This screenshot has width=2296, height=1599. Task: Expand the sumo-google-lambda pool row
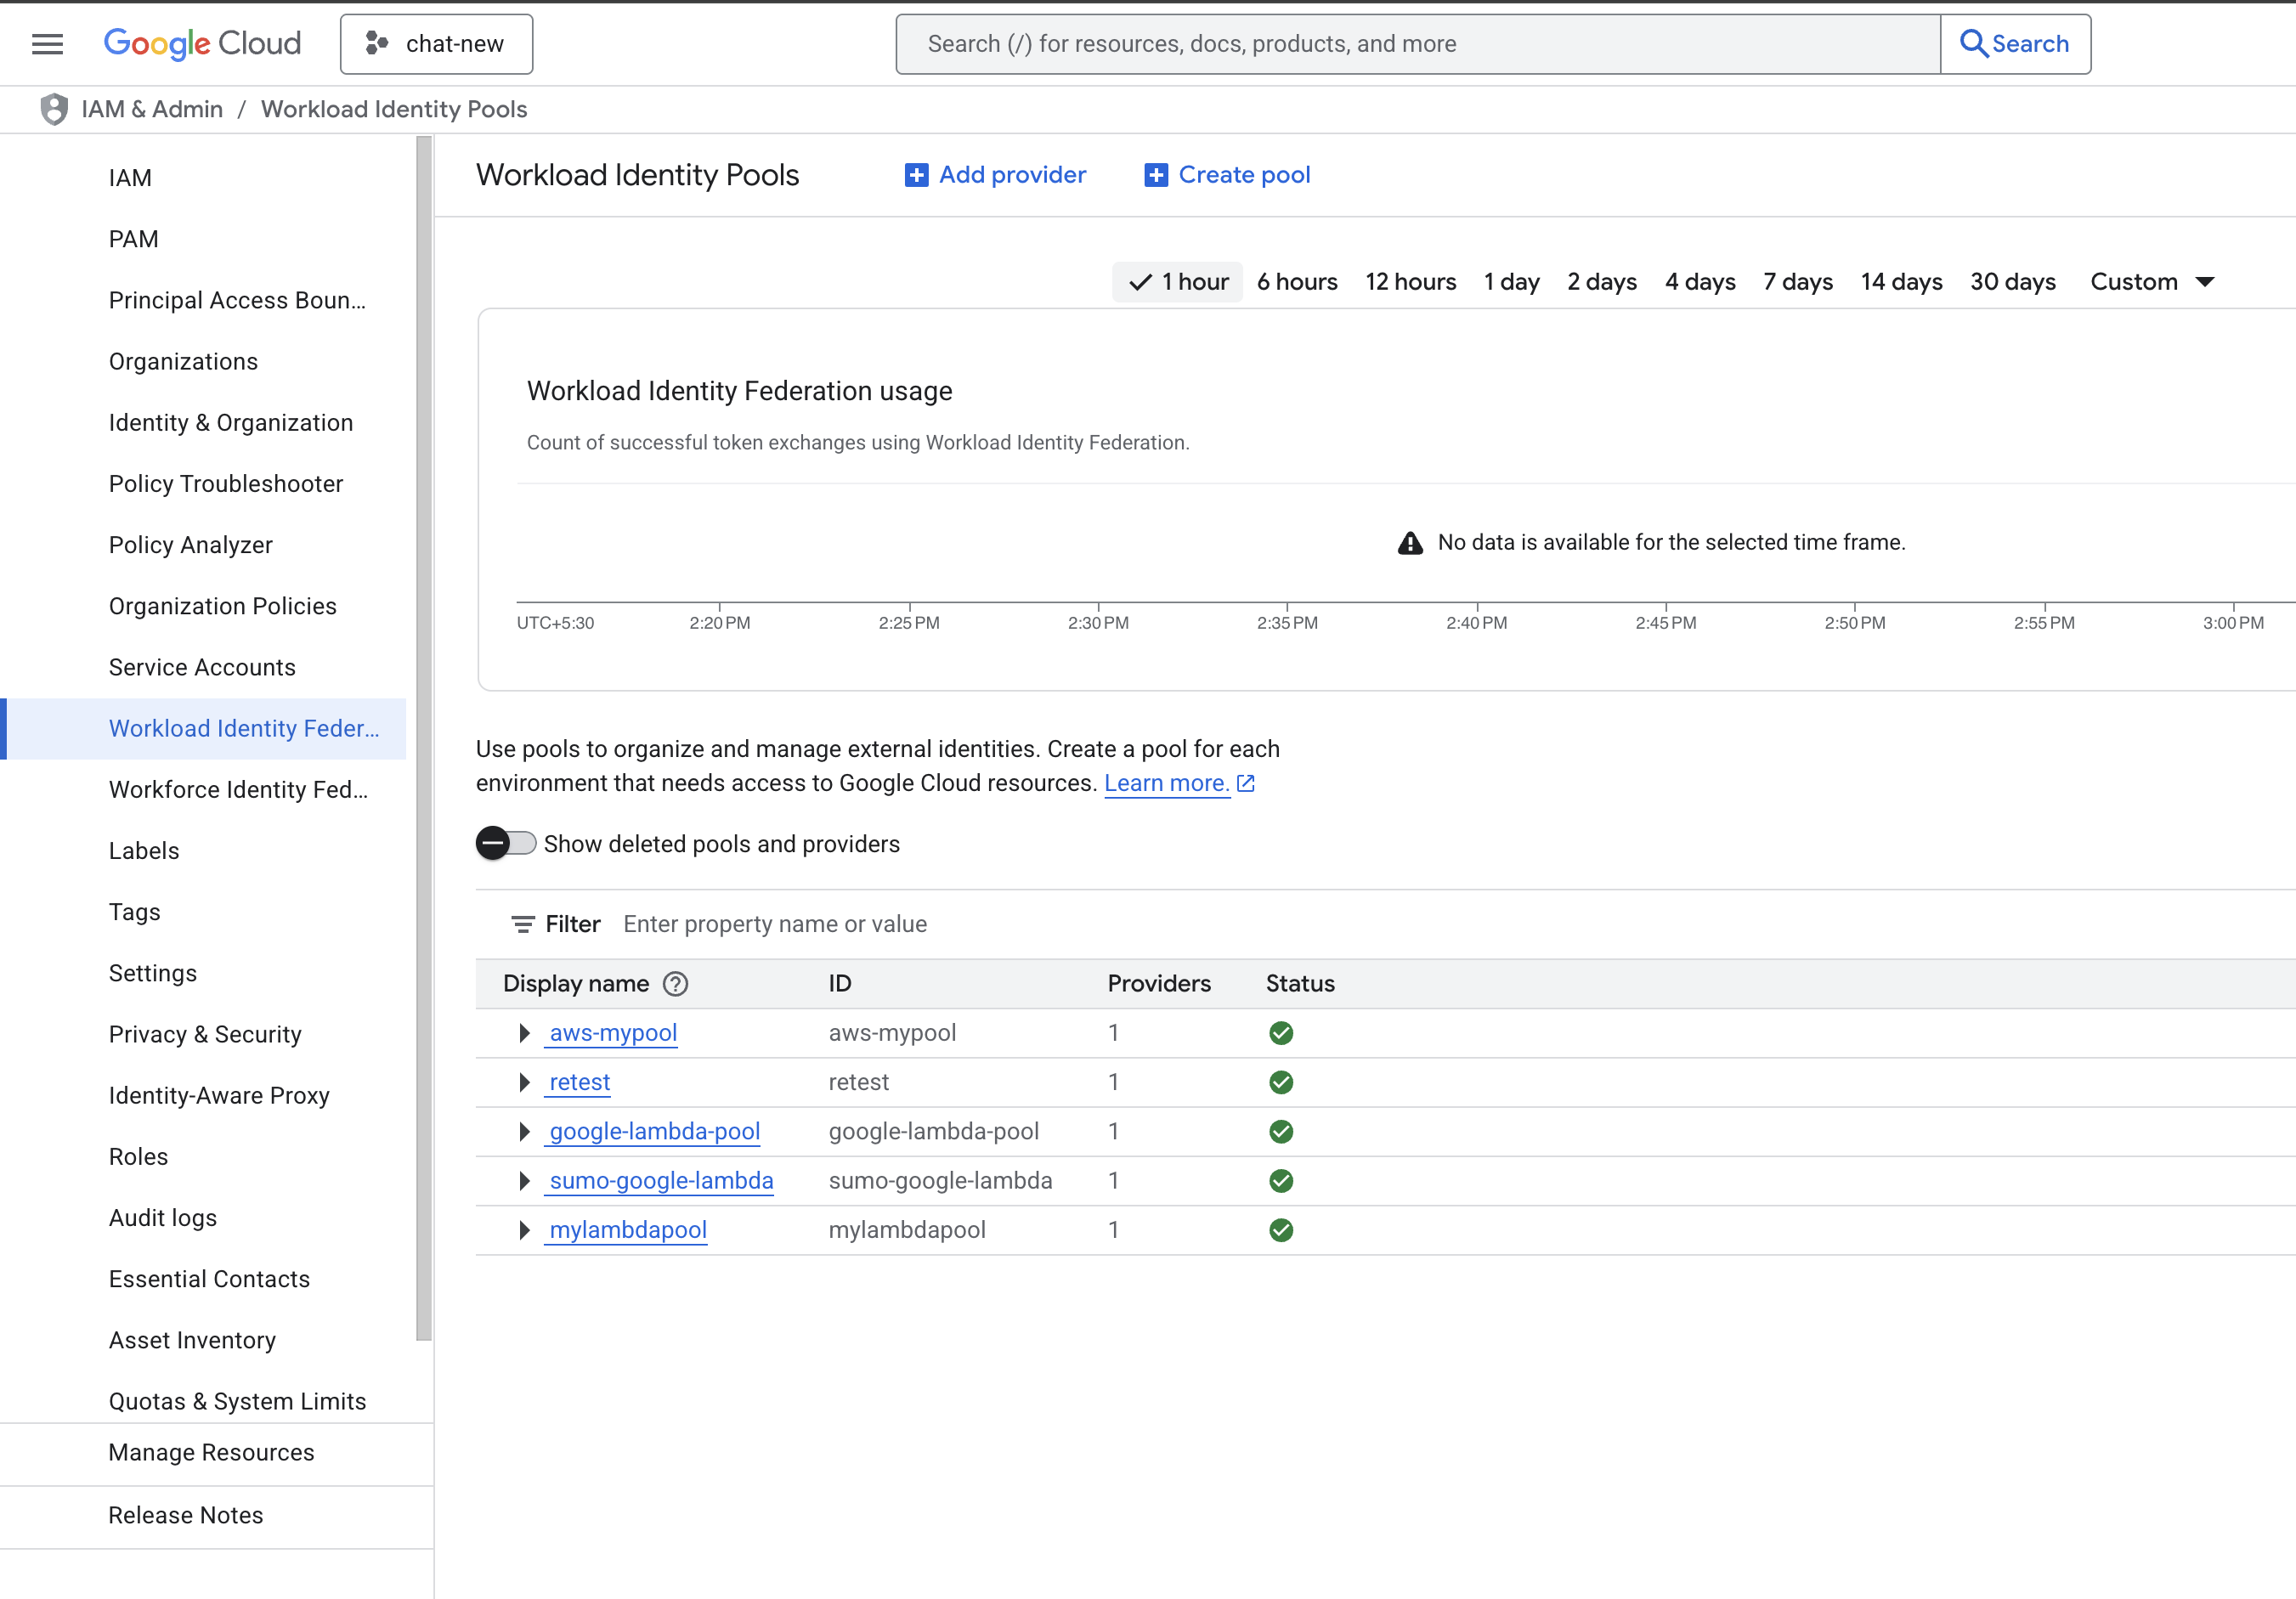click(524, 1181)
